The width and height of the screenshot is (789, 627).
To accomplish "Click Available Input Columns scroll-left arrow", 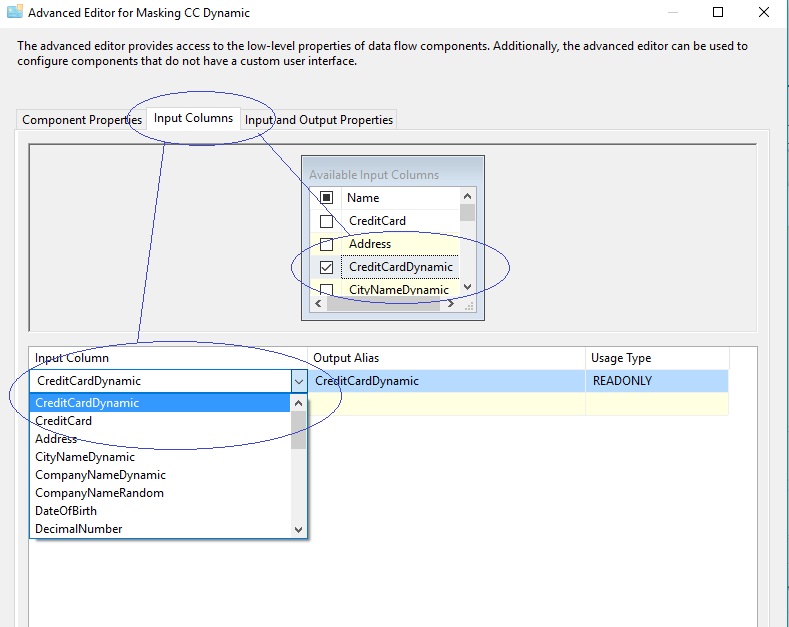I will 318,303.
